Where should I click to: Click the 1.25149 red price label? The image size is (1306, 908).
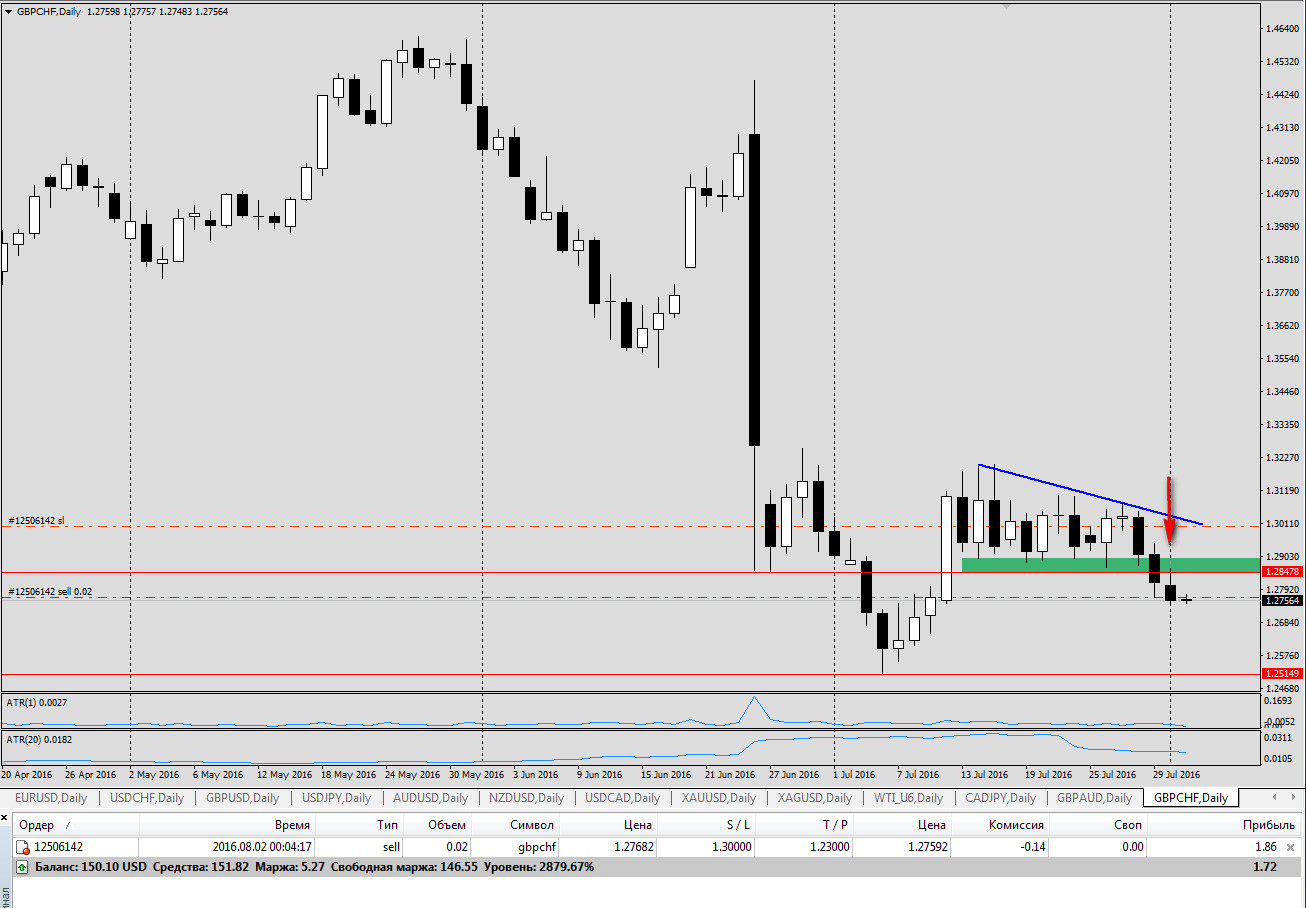pos(1282,674)
